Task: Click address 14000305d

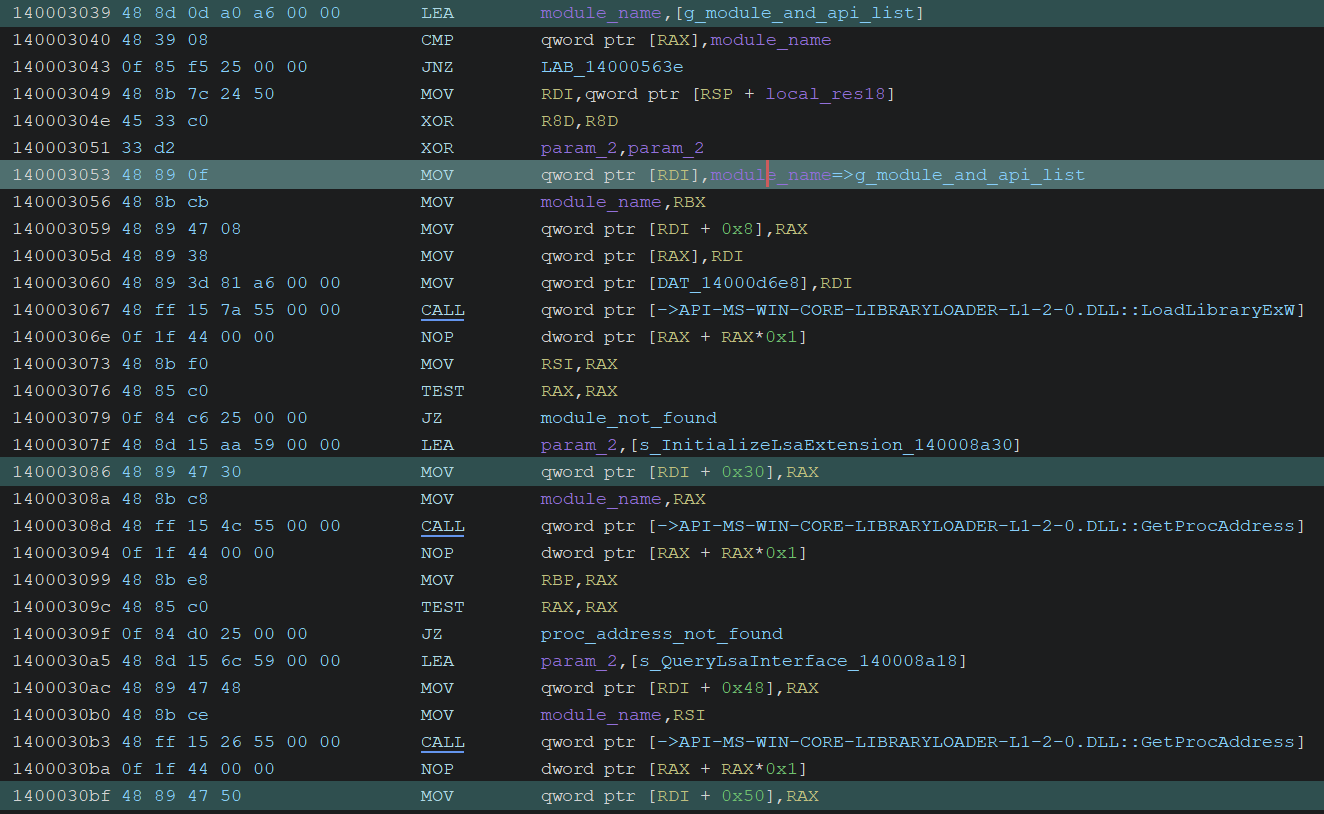Action: pos(60,256)
